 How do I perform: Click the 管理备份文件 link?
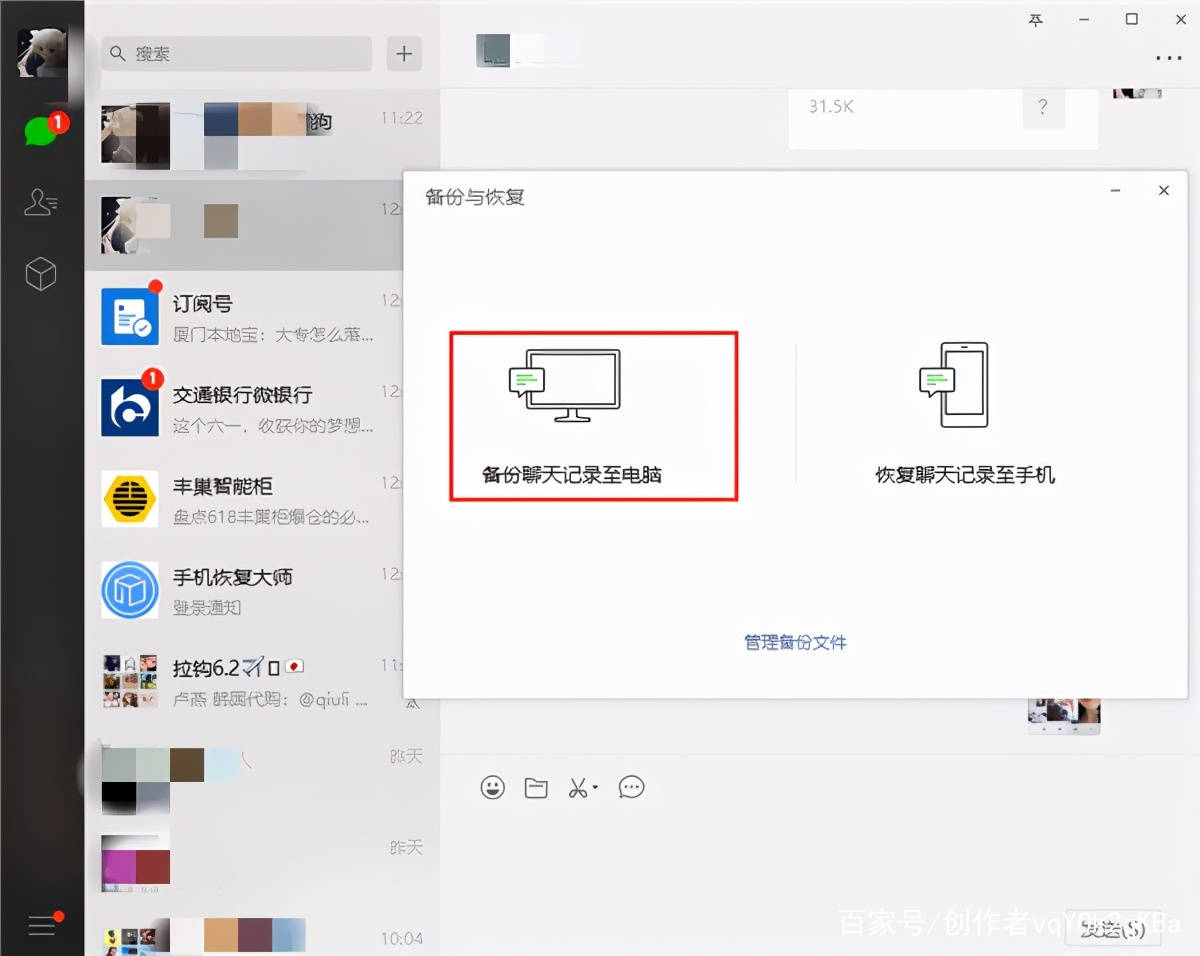click(795, 642)
